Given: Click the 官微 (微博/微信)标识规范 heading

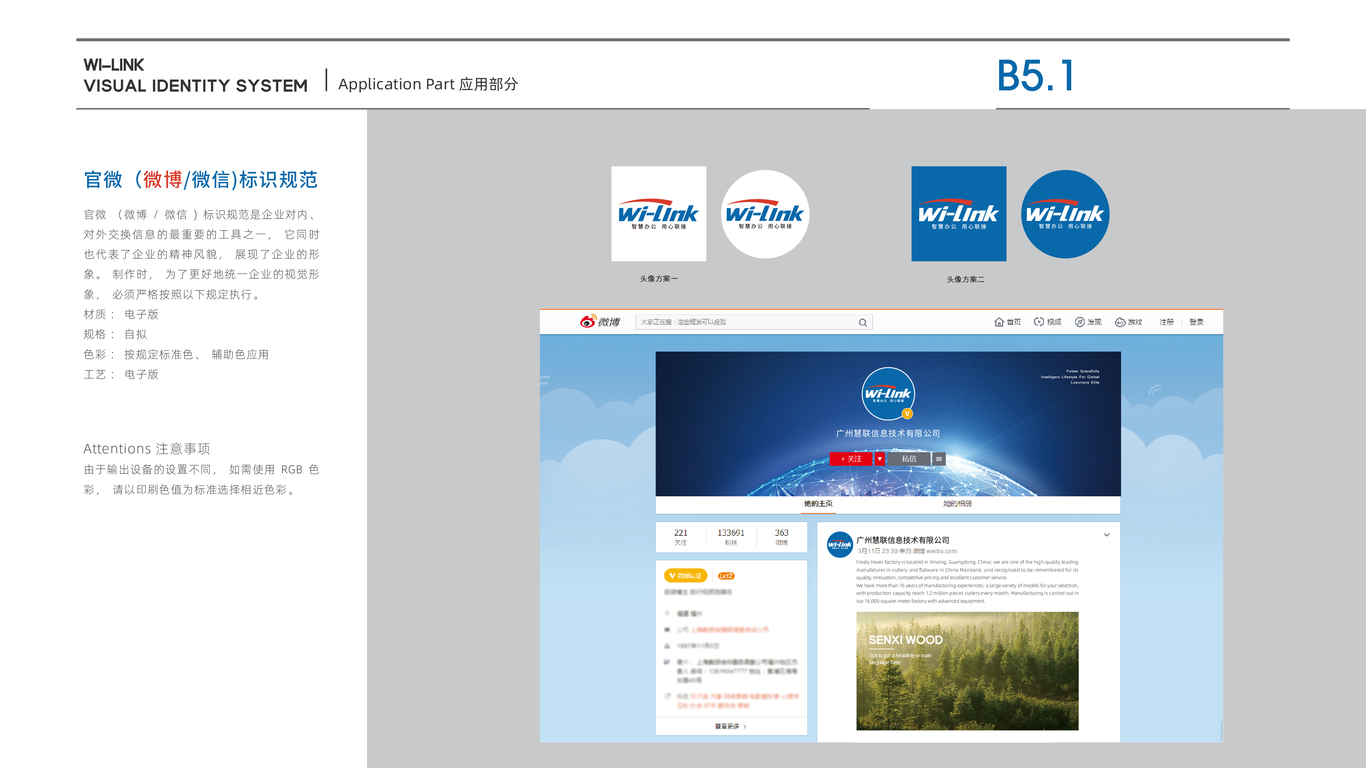Looking at the screenshot, I should [201, 180].
